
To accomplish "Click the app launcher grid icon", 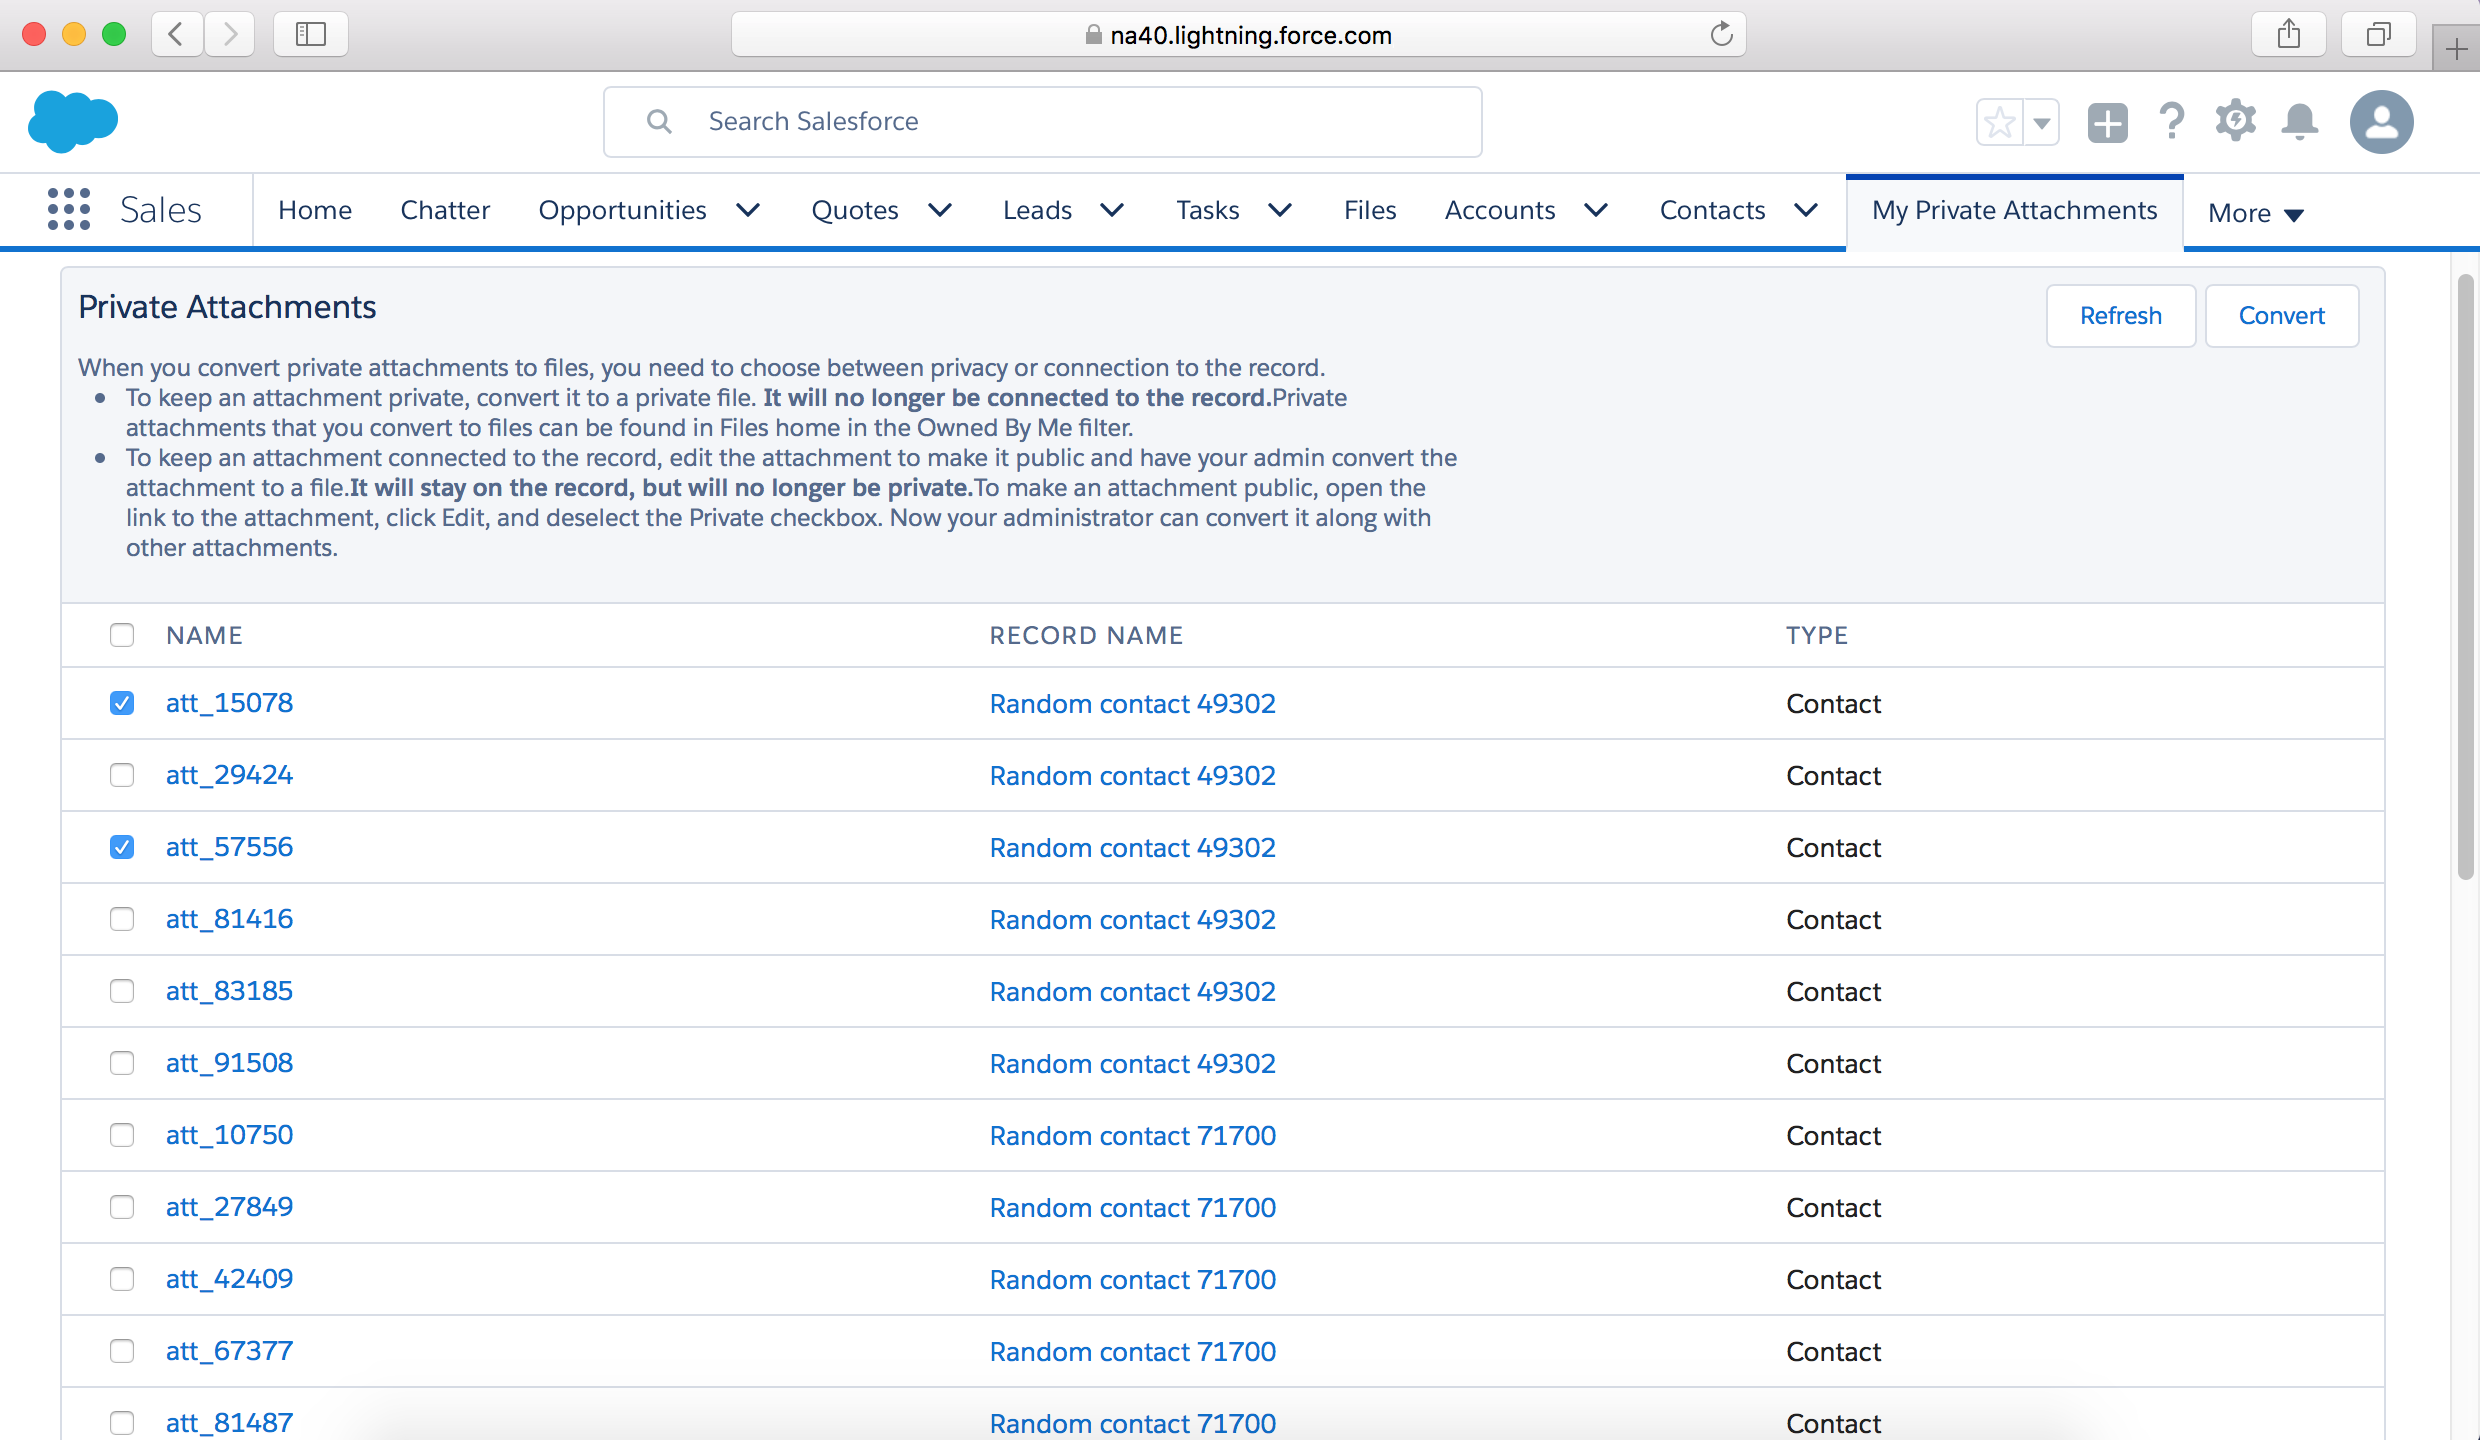I will click(x=69, y=209).
